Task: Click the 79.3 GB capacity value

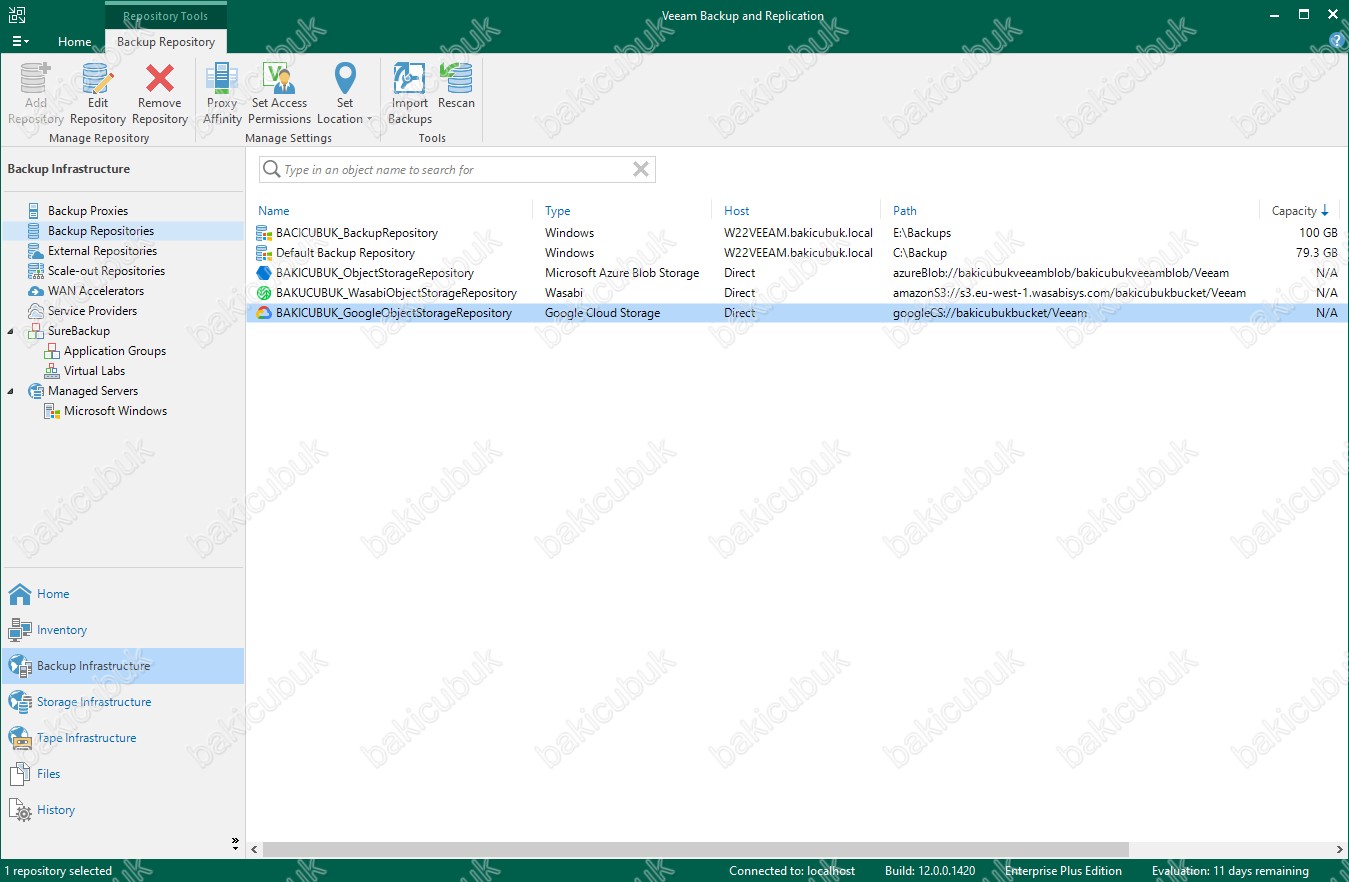Action: coord(1316,253)
